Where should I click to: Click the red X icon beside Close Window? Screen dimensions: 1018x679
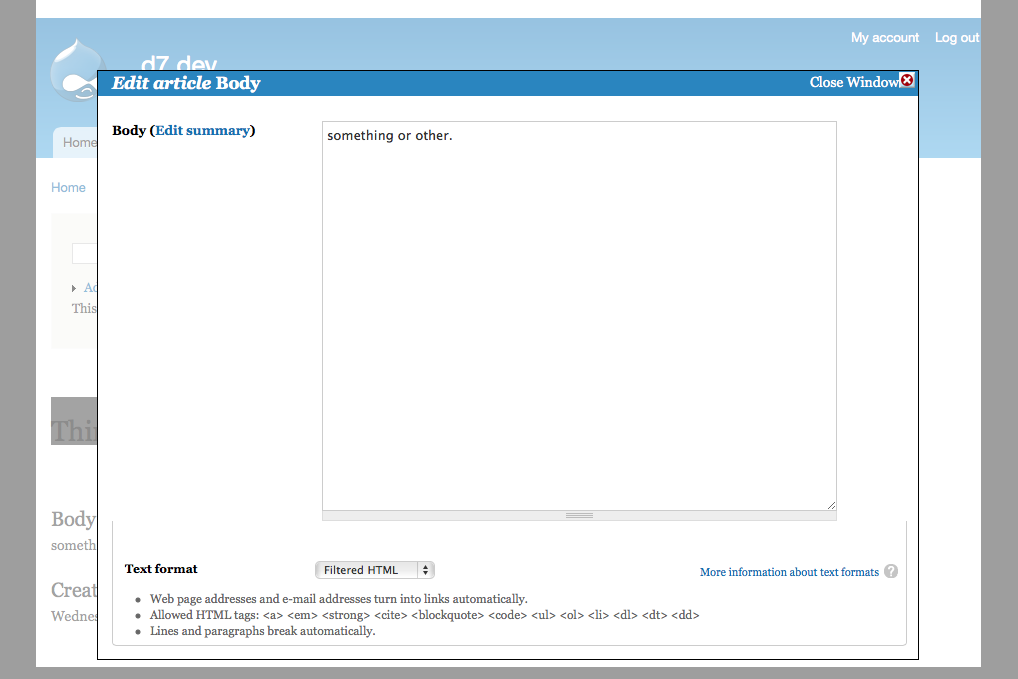[908, 80]
